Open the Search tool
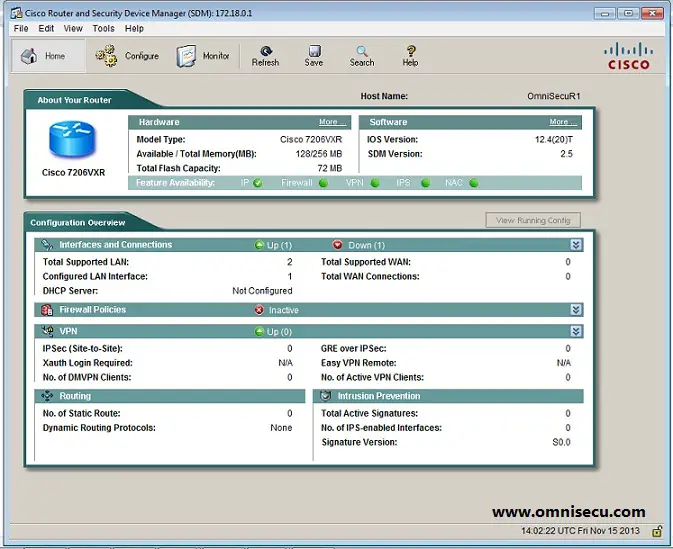 click(362, 56)
